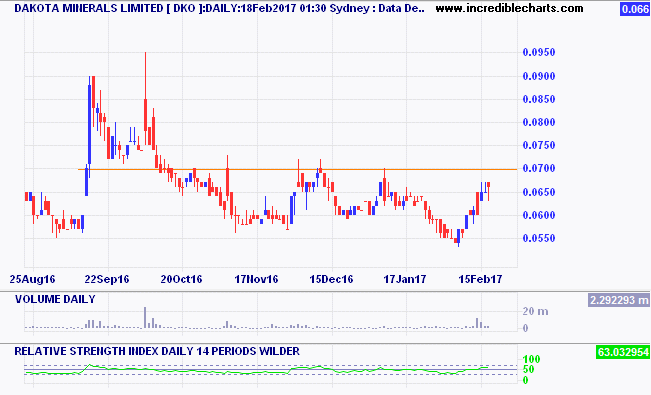Click the 25Aug16 date axis label

pyautogui.click(x=32, y=279)
